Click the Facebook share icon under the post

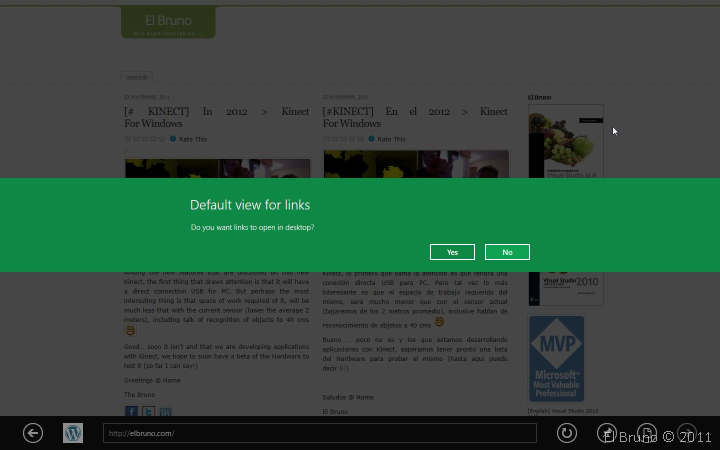pos(131,411)
